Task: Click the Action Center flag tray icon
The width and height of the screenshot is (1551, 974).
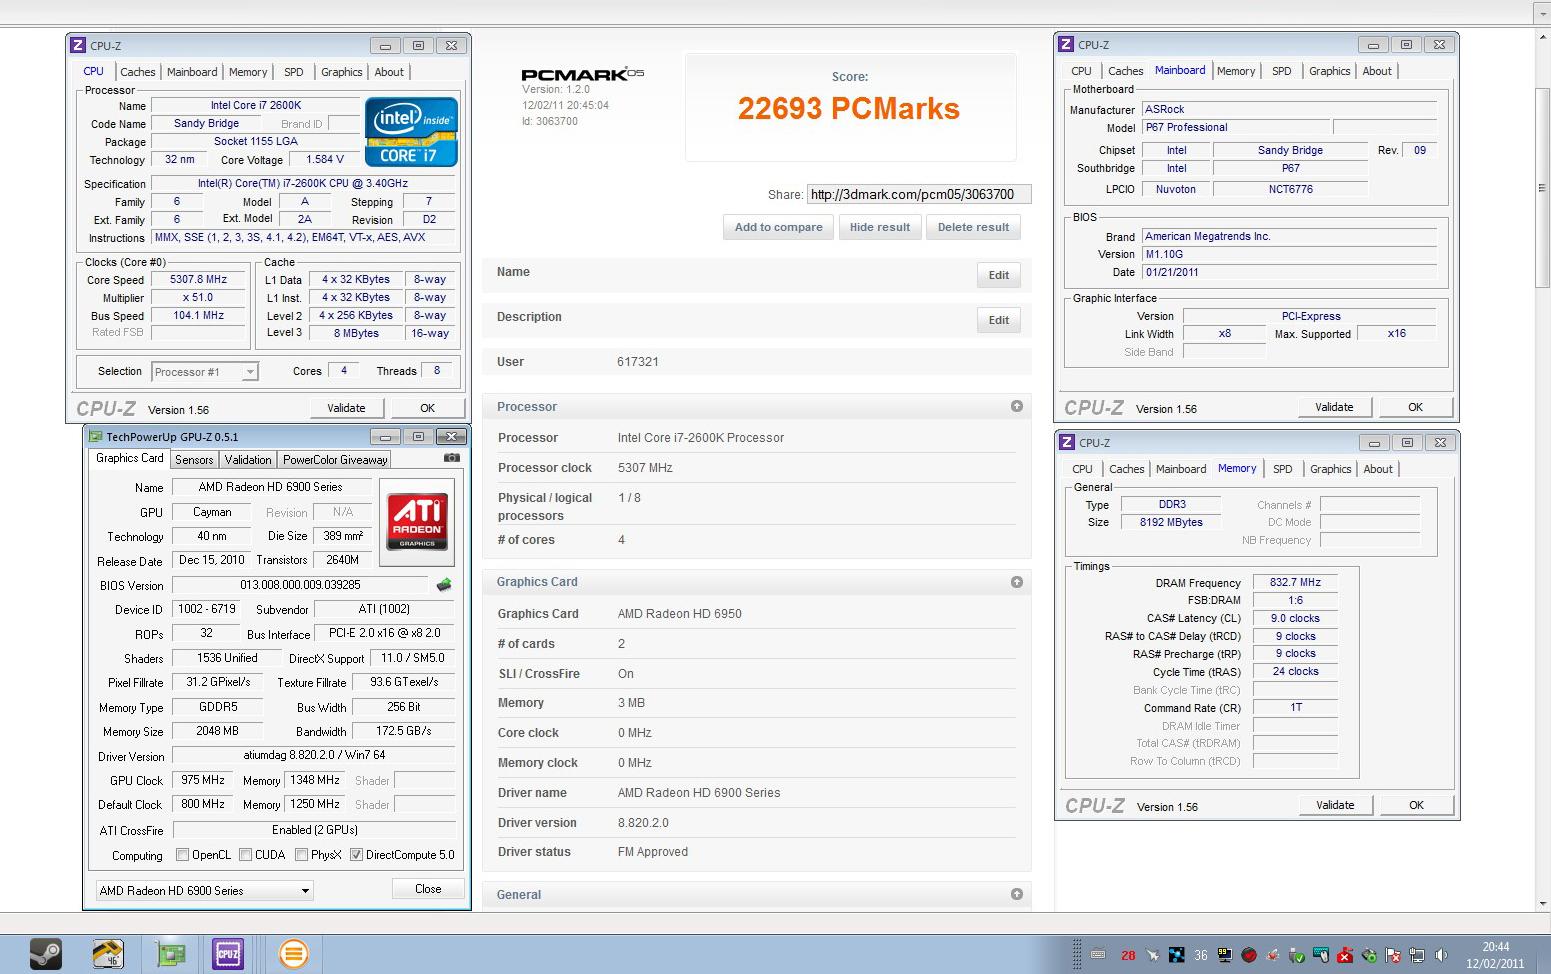Action: [1392, 955]
